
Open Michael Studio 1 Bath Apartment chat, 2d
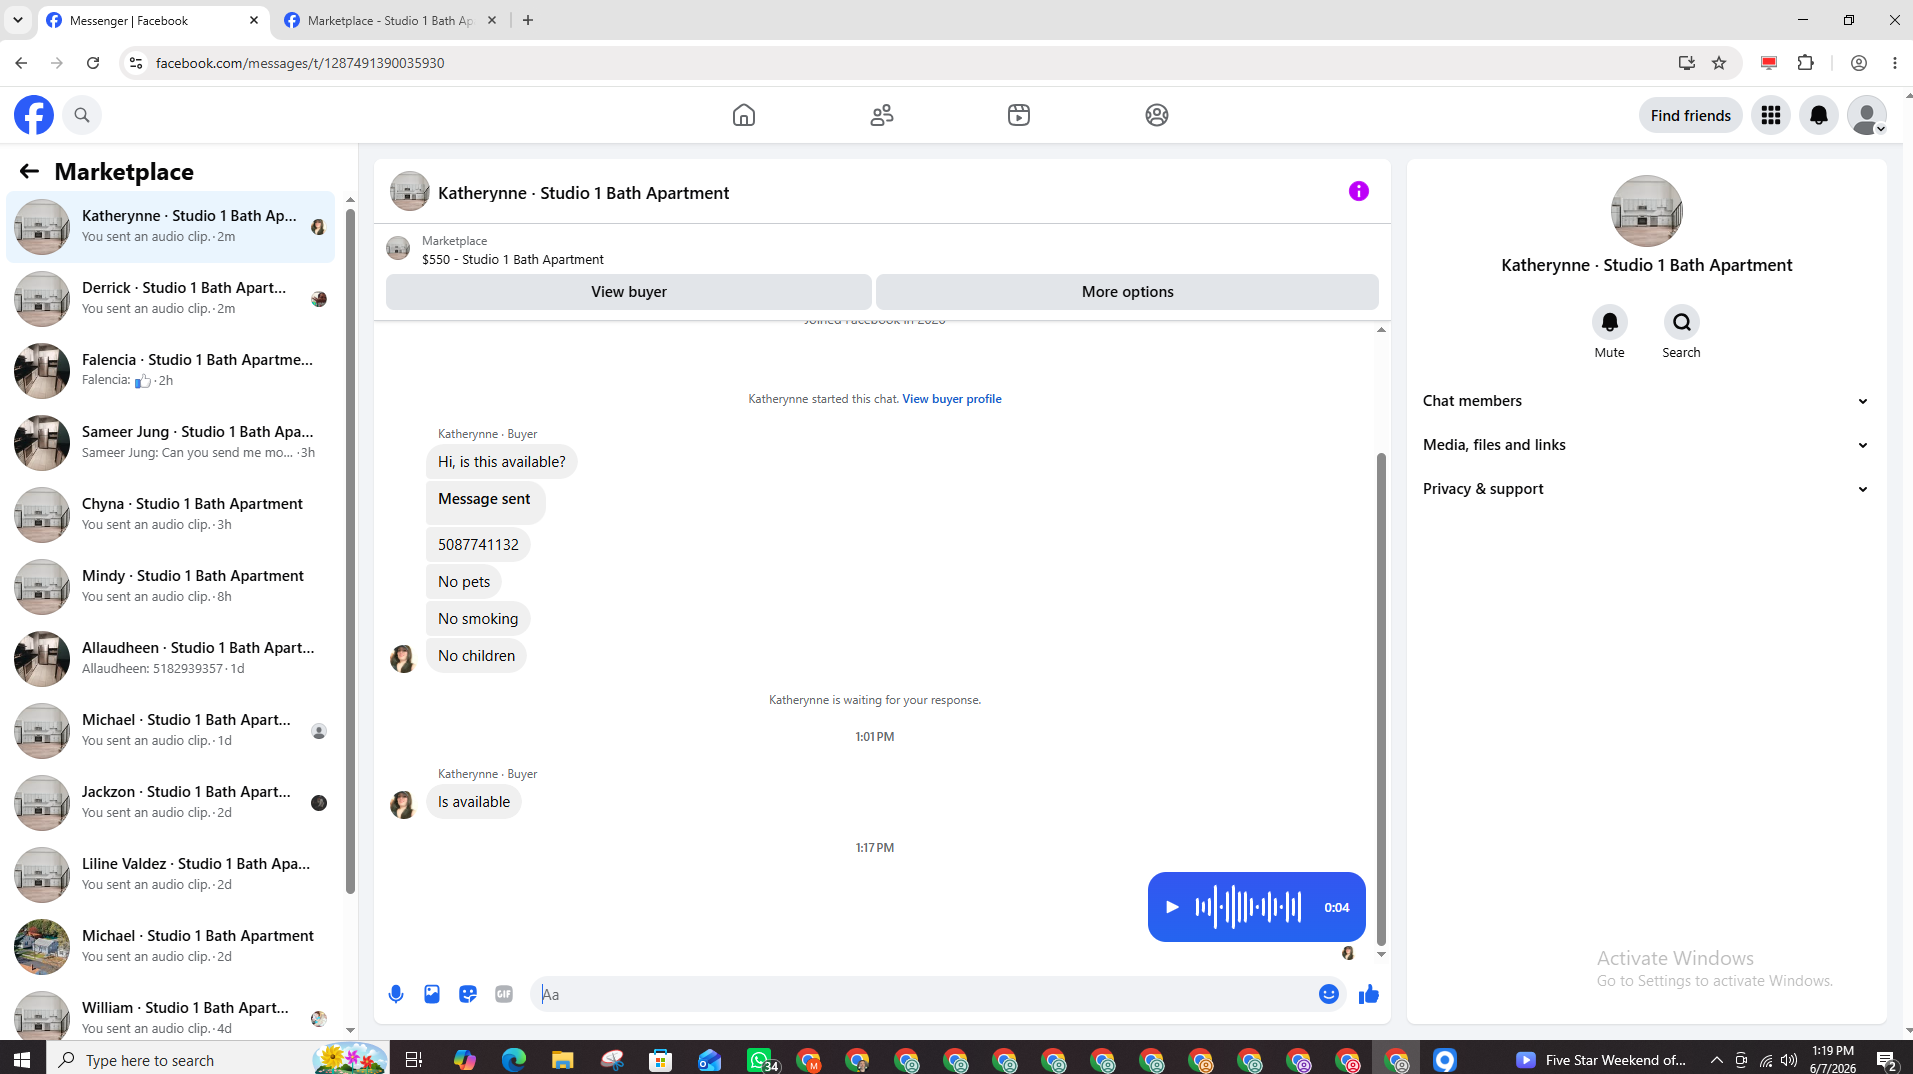click(170, 946)
